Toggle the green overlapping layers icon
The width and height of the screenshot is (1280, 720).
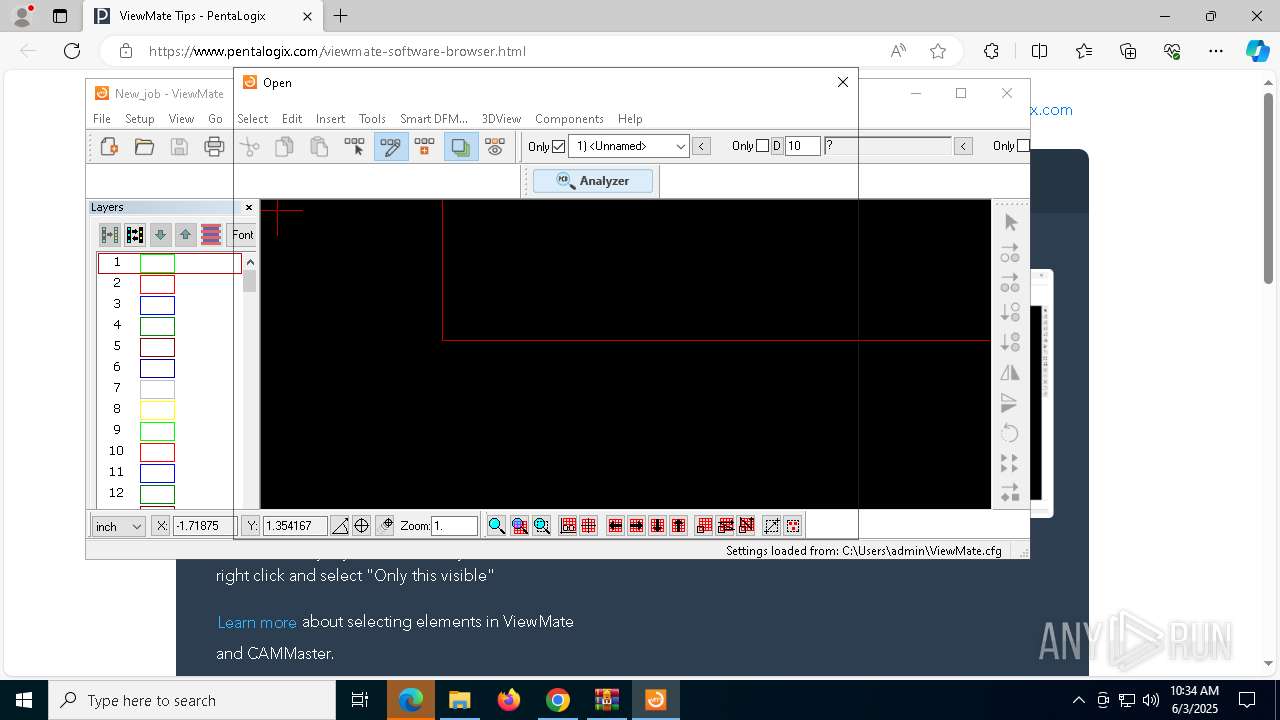click(460, 147)
